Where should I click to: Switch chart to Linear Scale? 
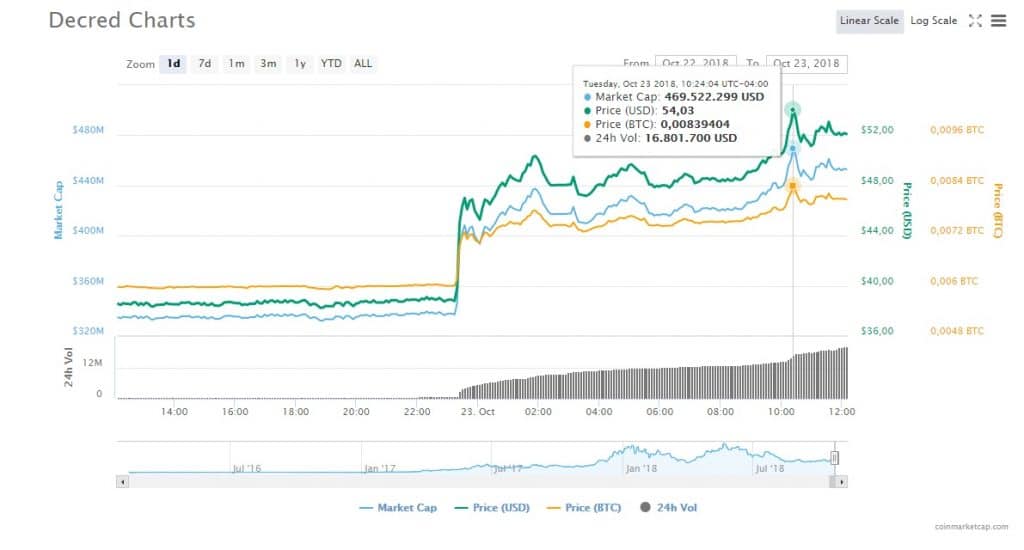[x=869, y=21]
